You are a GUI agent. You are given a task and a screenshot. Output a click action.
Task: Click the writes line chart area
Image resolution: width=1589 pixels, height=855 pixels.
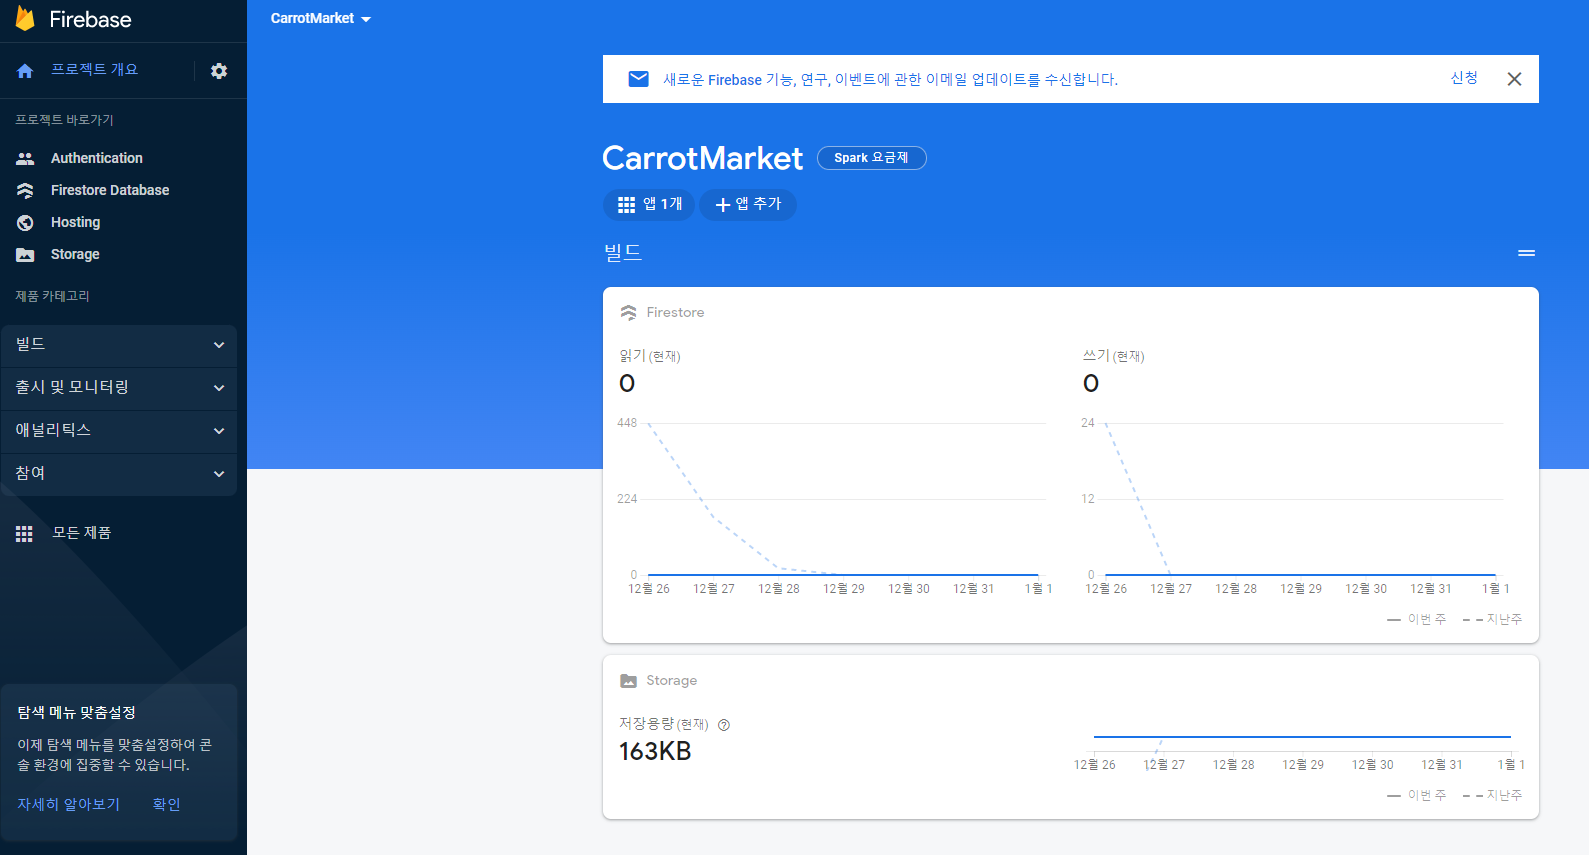(x=1301, y=499)
